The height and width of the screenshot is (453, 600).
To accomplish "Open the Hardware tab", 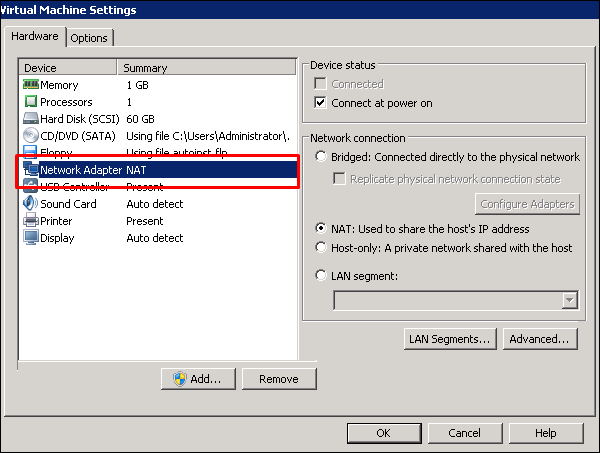I will coord(34,37).
